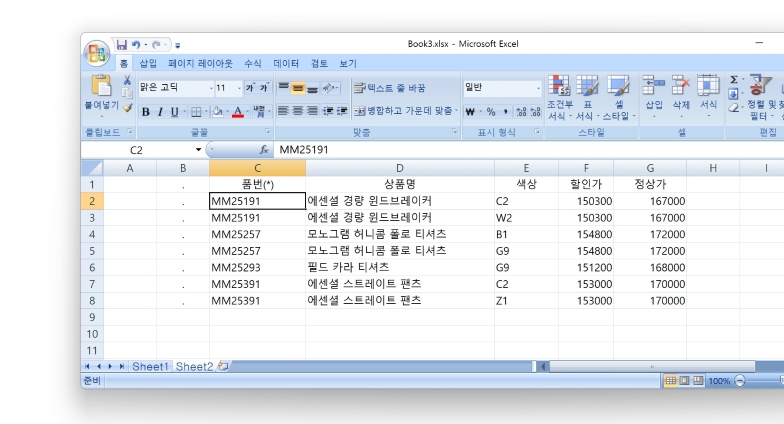
Task: Click the 삭제 delete cells icon
Action: click(x=681, y=86)
